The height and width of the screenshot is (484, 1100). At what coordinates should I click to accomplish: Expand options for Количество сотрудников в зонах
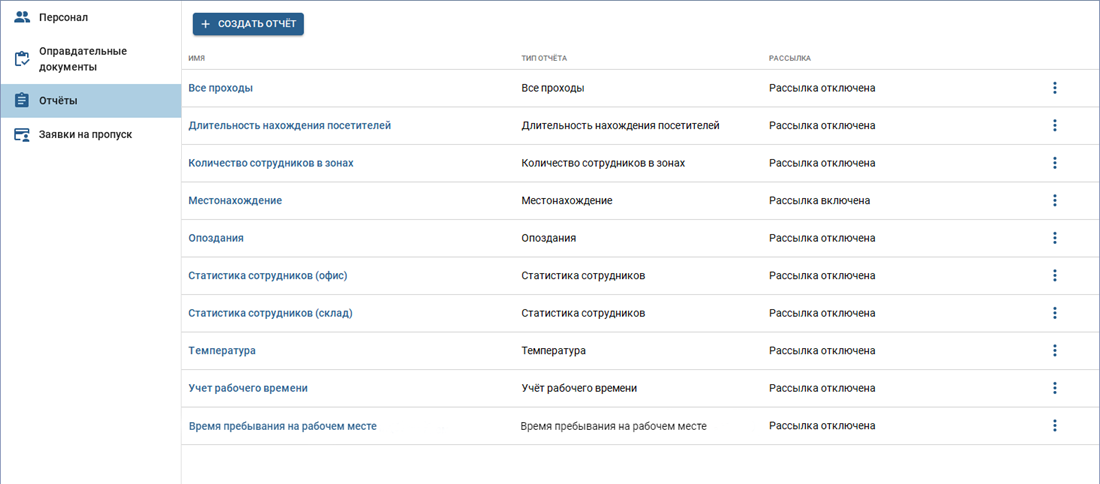click(1054, 163)
